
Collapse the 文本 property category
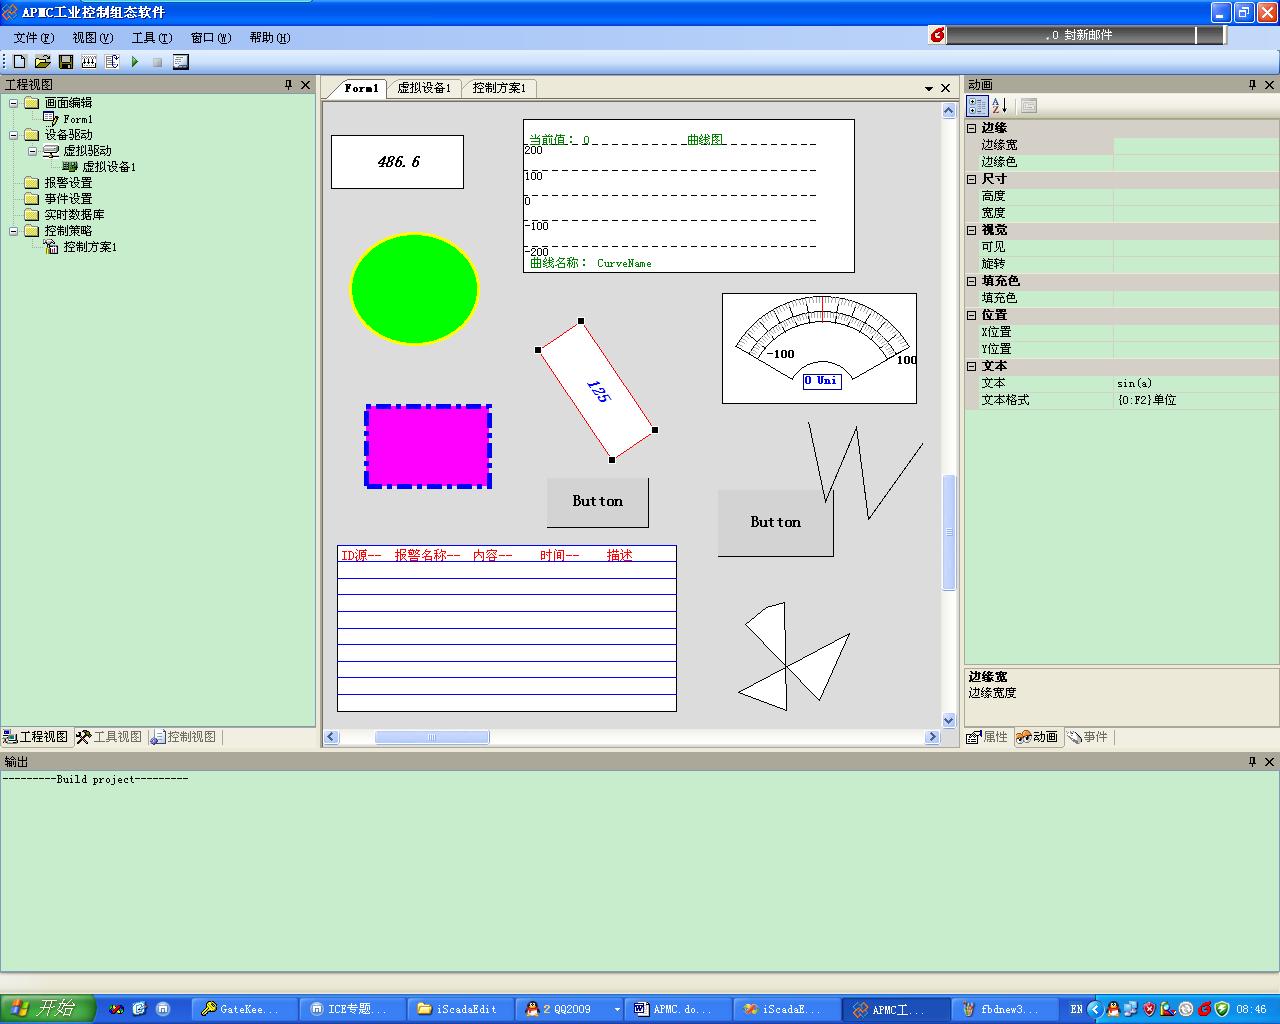[x=971, y=366]
